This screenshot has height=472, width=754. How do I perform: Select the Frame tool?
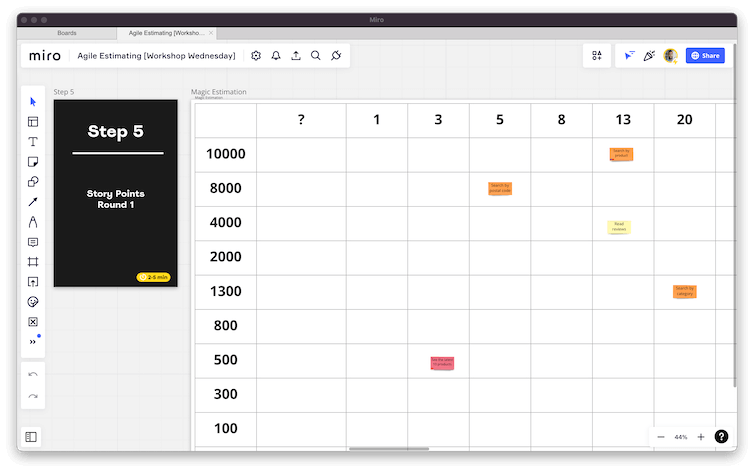33,262
